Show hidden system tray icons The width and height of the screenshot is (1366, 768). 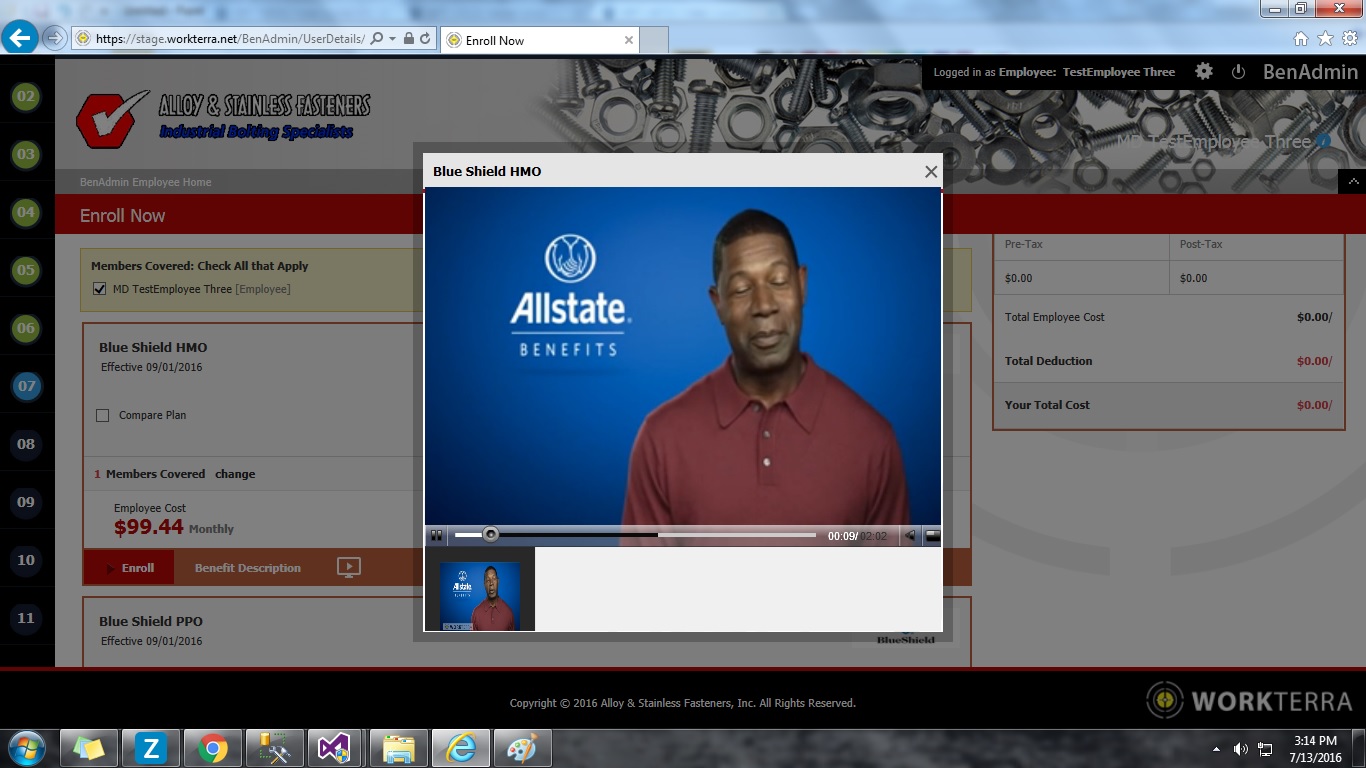[1216, 749]
